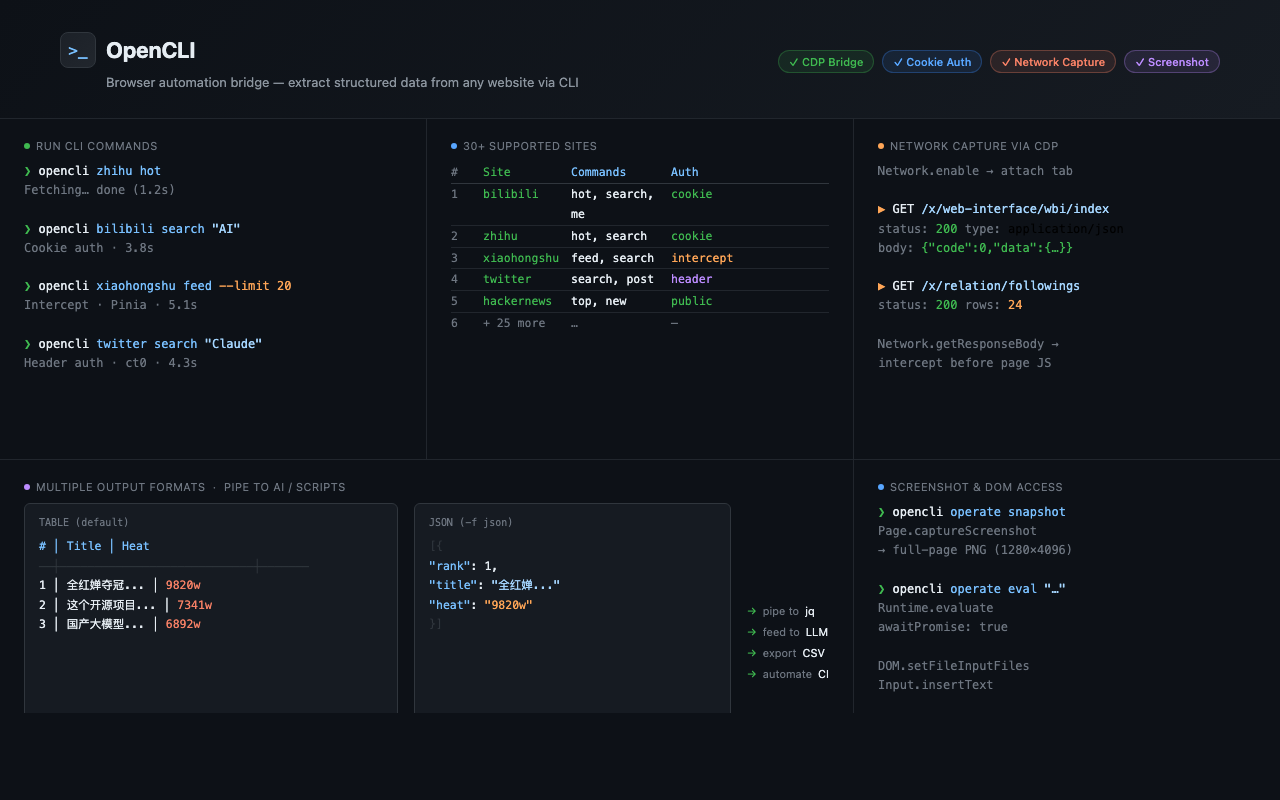1280x800 pixels.
Task: Select the Cookie Auth badge
Action: tap(932, 62)
